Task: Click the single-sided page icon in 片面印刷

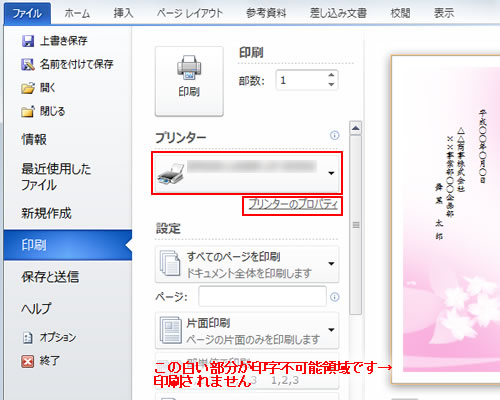Action: coord(170,330)
